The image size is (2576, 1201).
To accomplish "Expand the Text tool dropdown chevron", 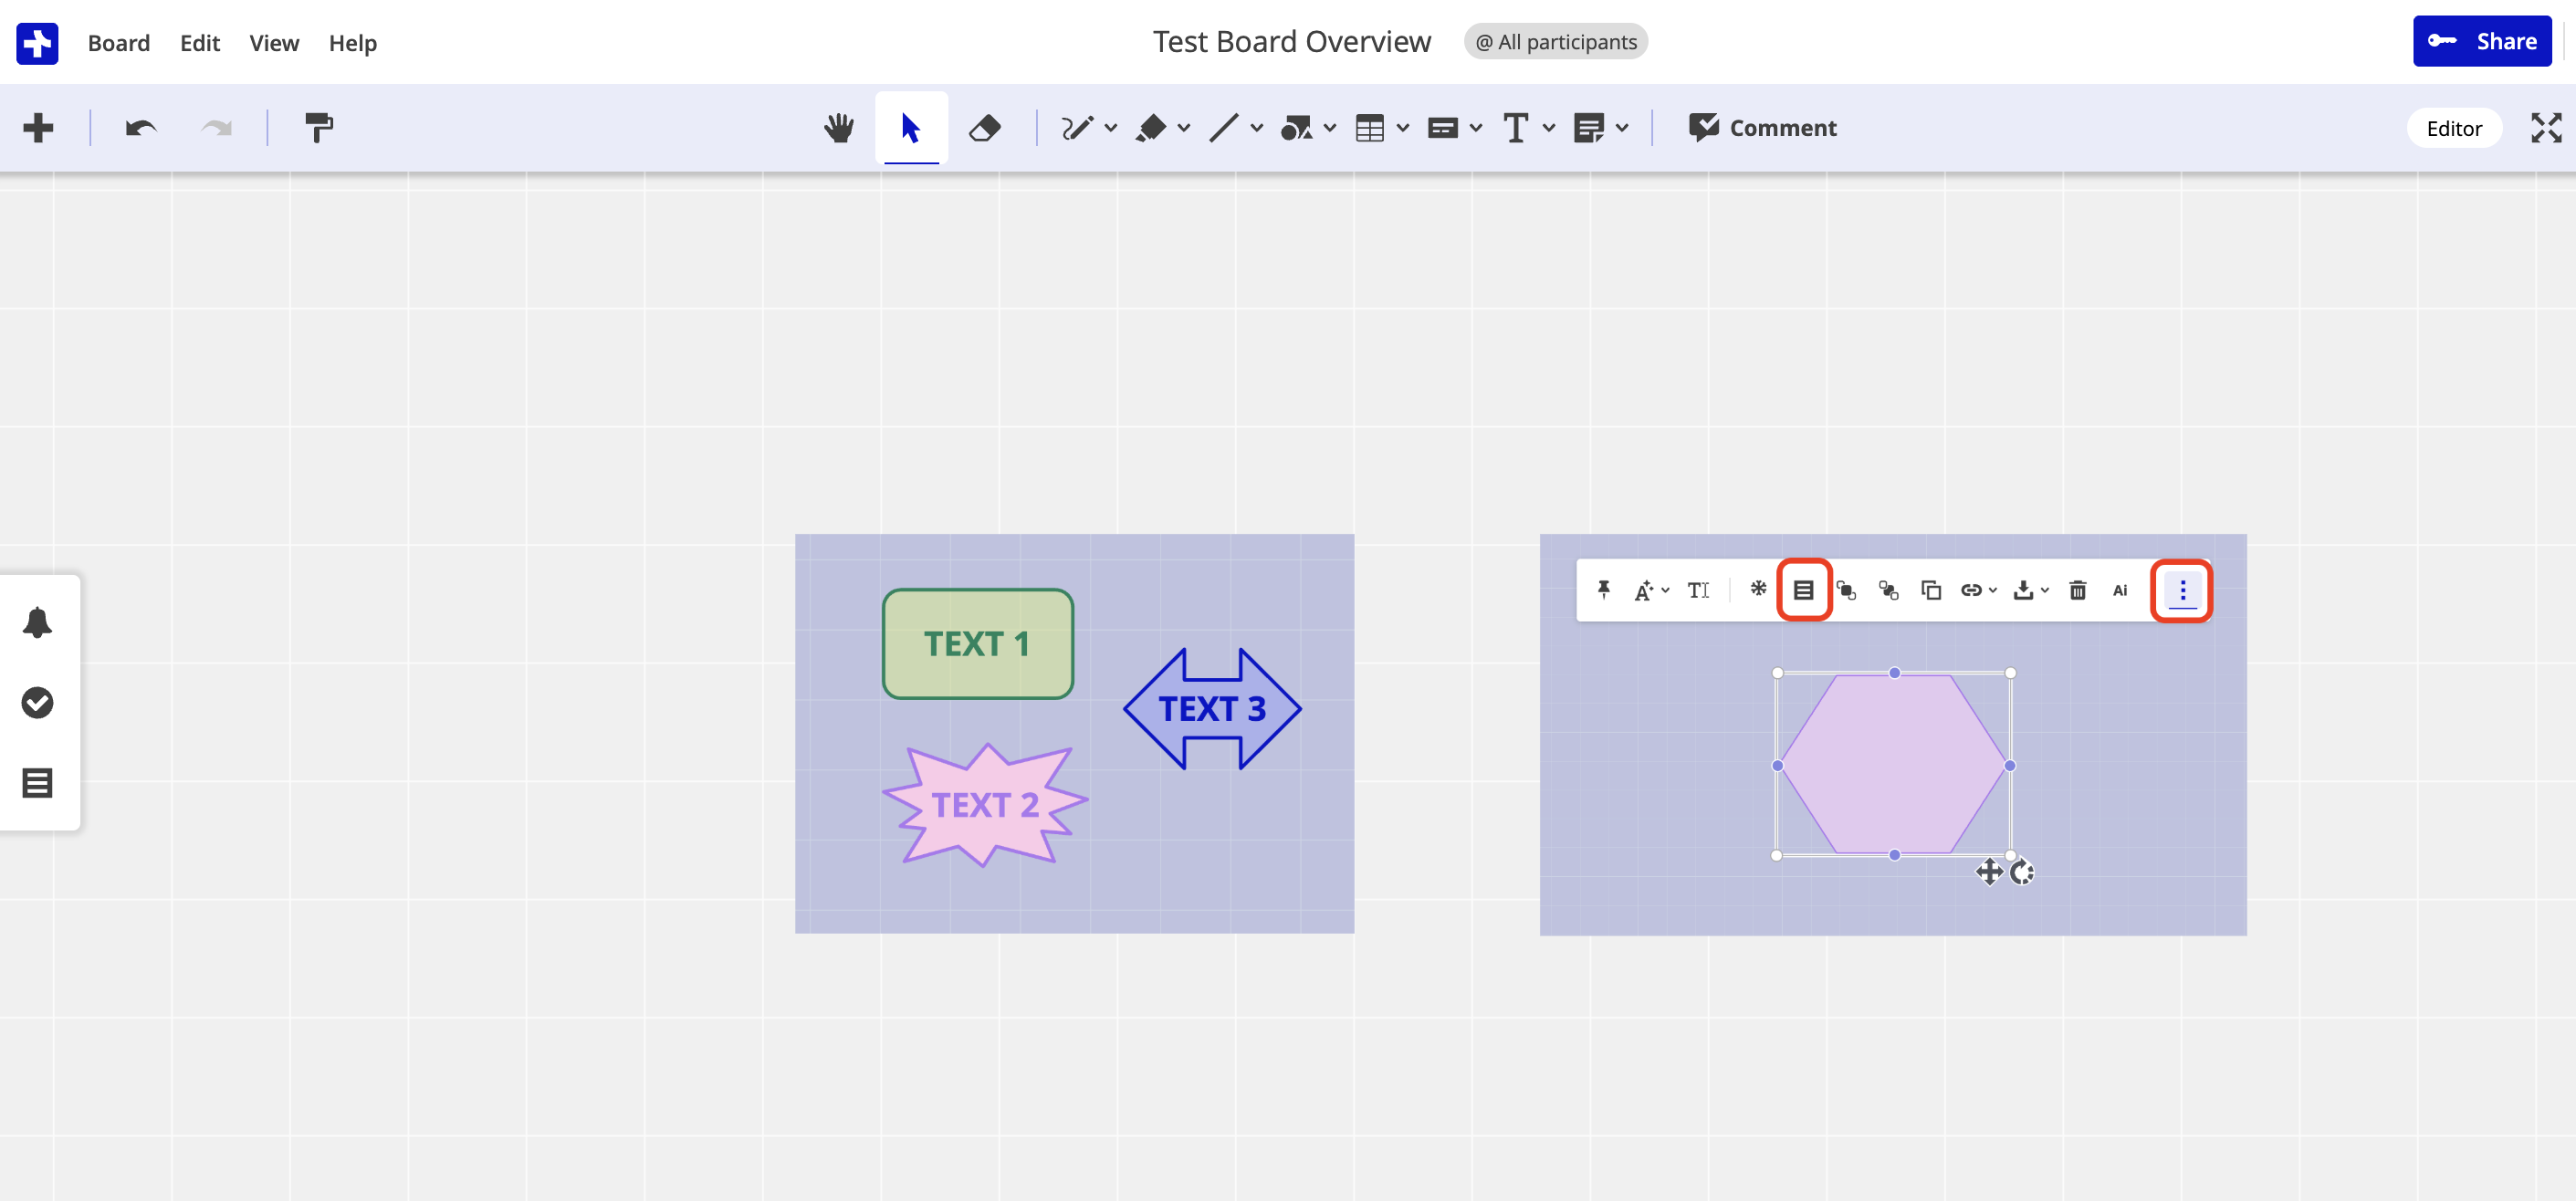I will 1548,128.
